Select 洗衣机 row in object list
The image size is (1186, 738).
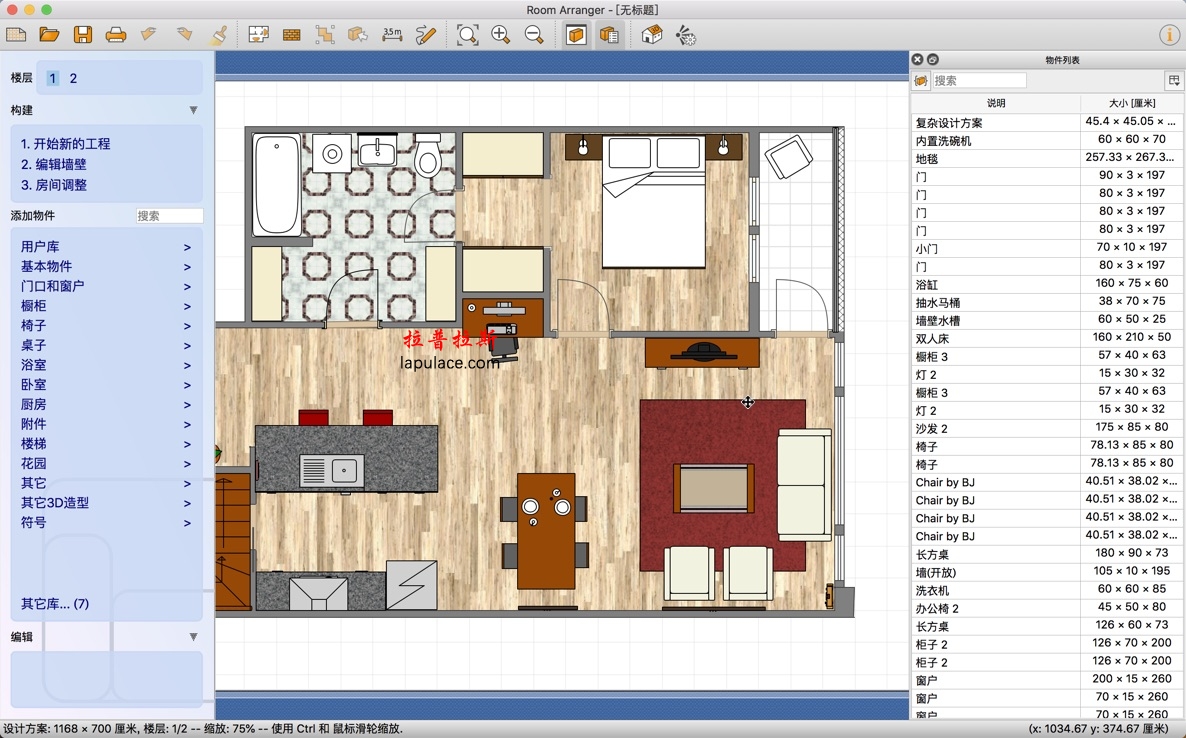pos(1047,590)
